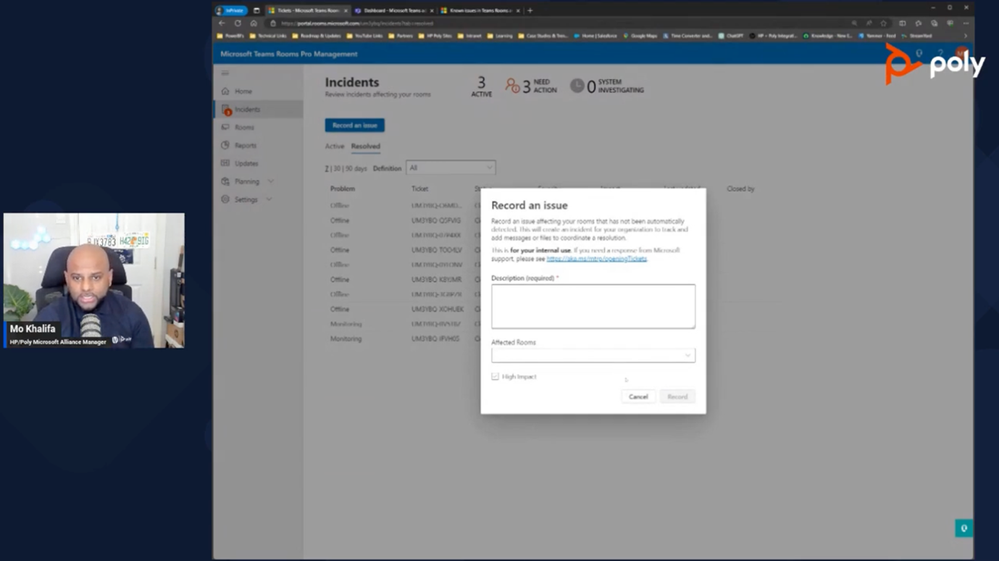This screenshot has height=561, width=999.
Task: Open the browser extensions icon
Action: (918, 23)
